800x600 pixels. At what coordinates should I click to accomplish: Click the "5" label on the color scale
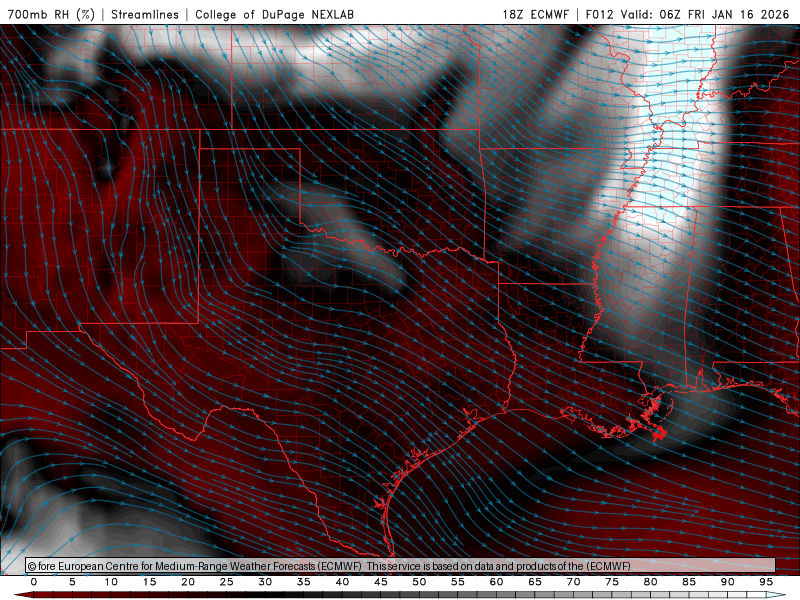(x=72, y=582)
